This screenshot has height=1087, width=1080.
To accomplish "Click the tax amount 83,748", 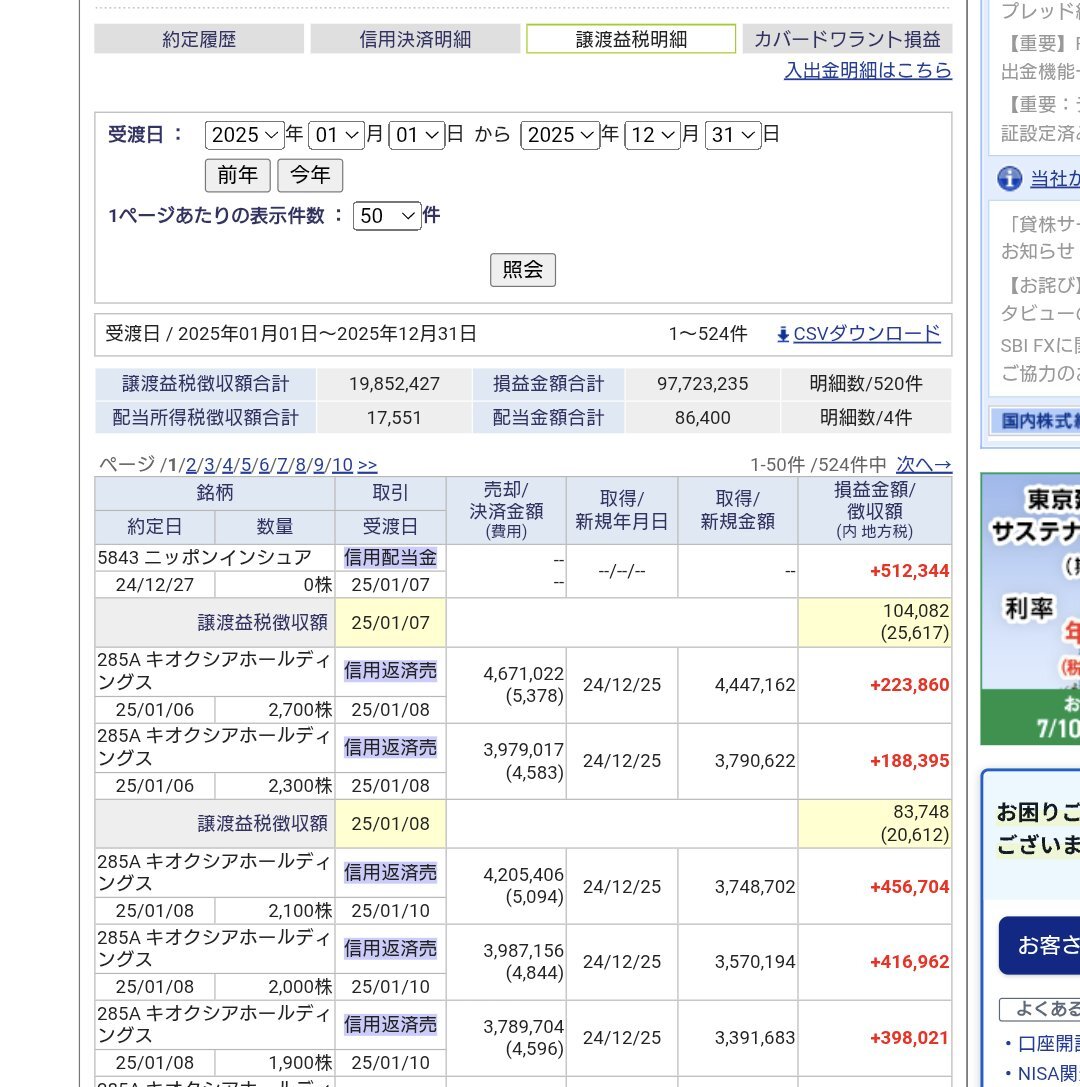I will click(921, 812).
